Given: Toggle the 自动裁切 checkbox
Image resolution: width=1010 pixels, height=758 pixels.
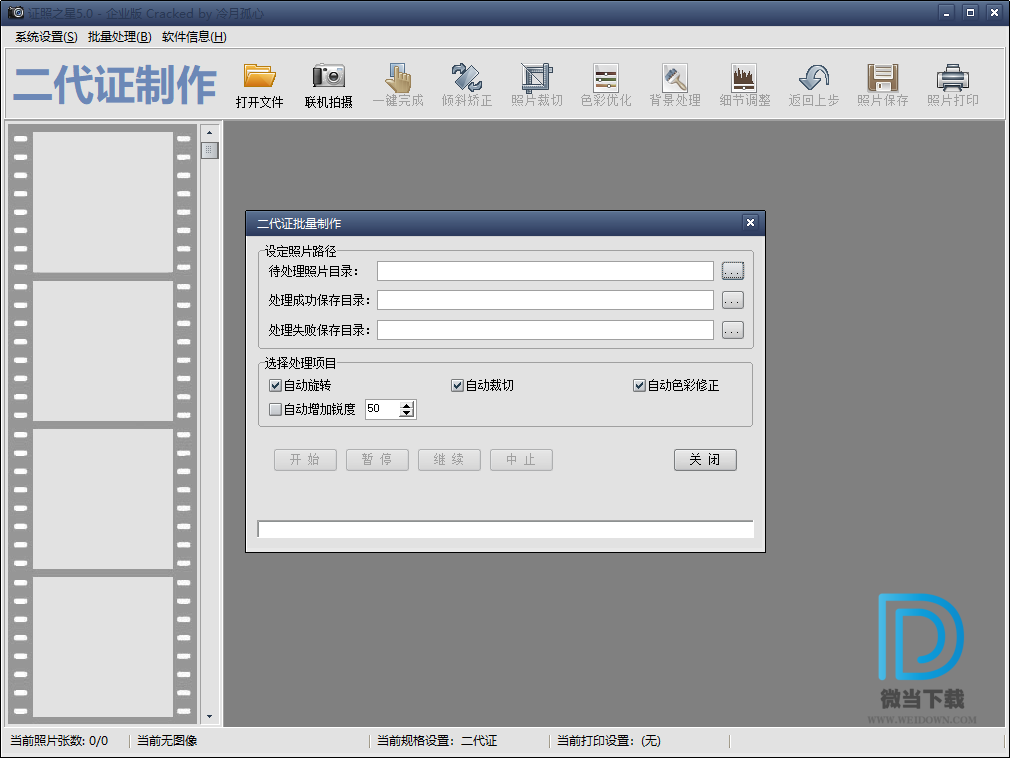Looking at the screenshot, I should (457, 385).
